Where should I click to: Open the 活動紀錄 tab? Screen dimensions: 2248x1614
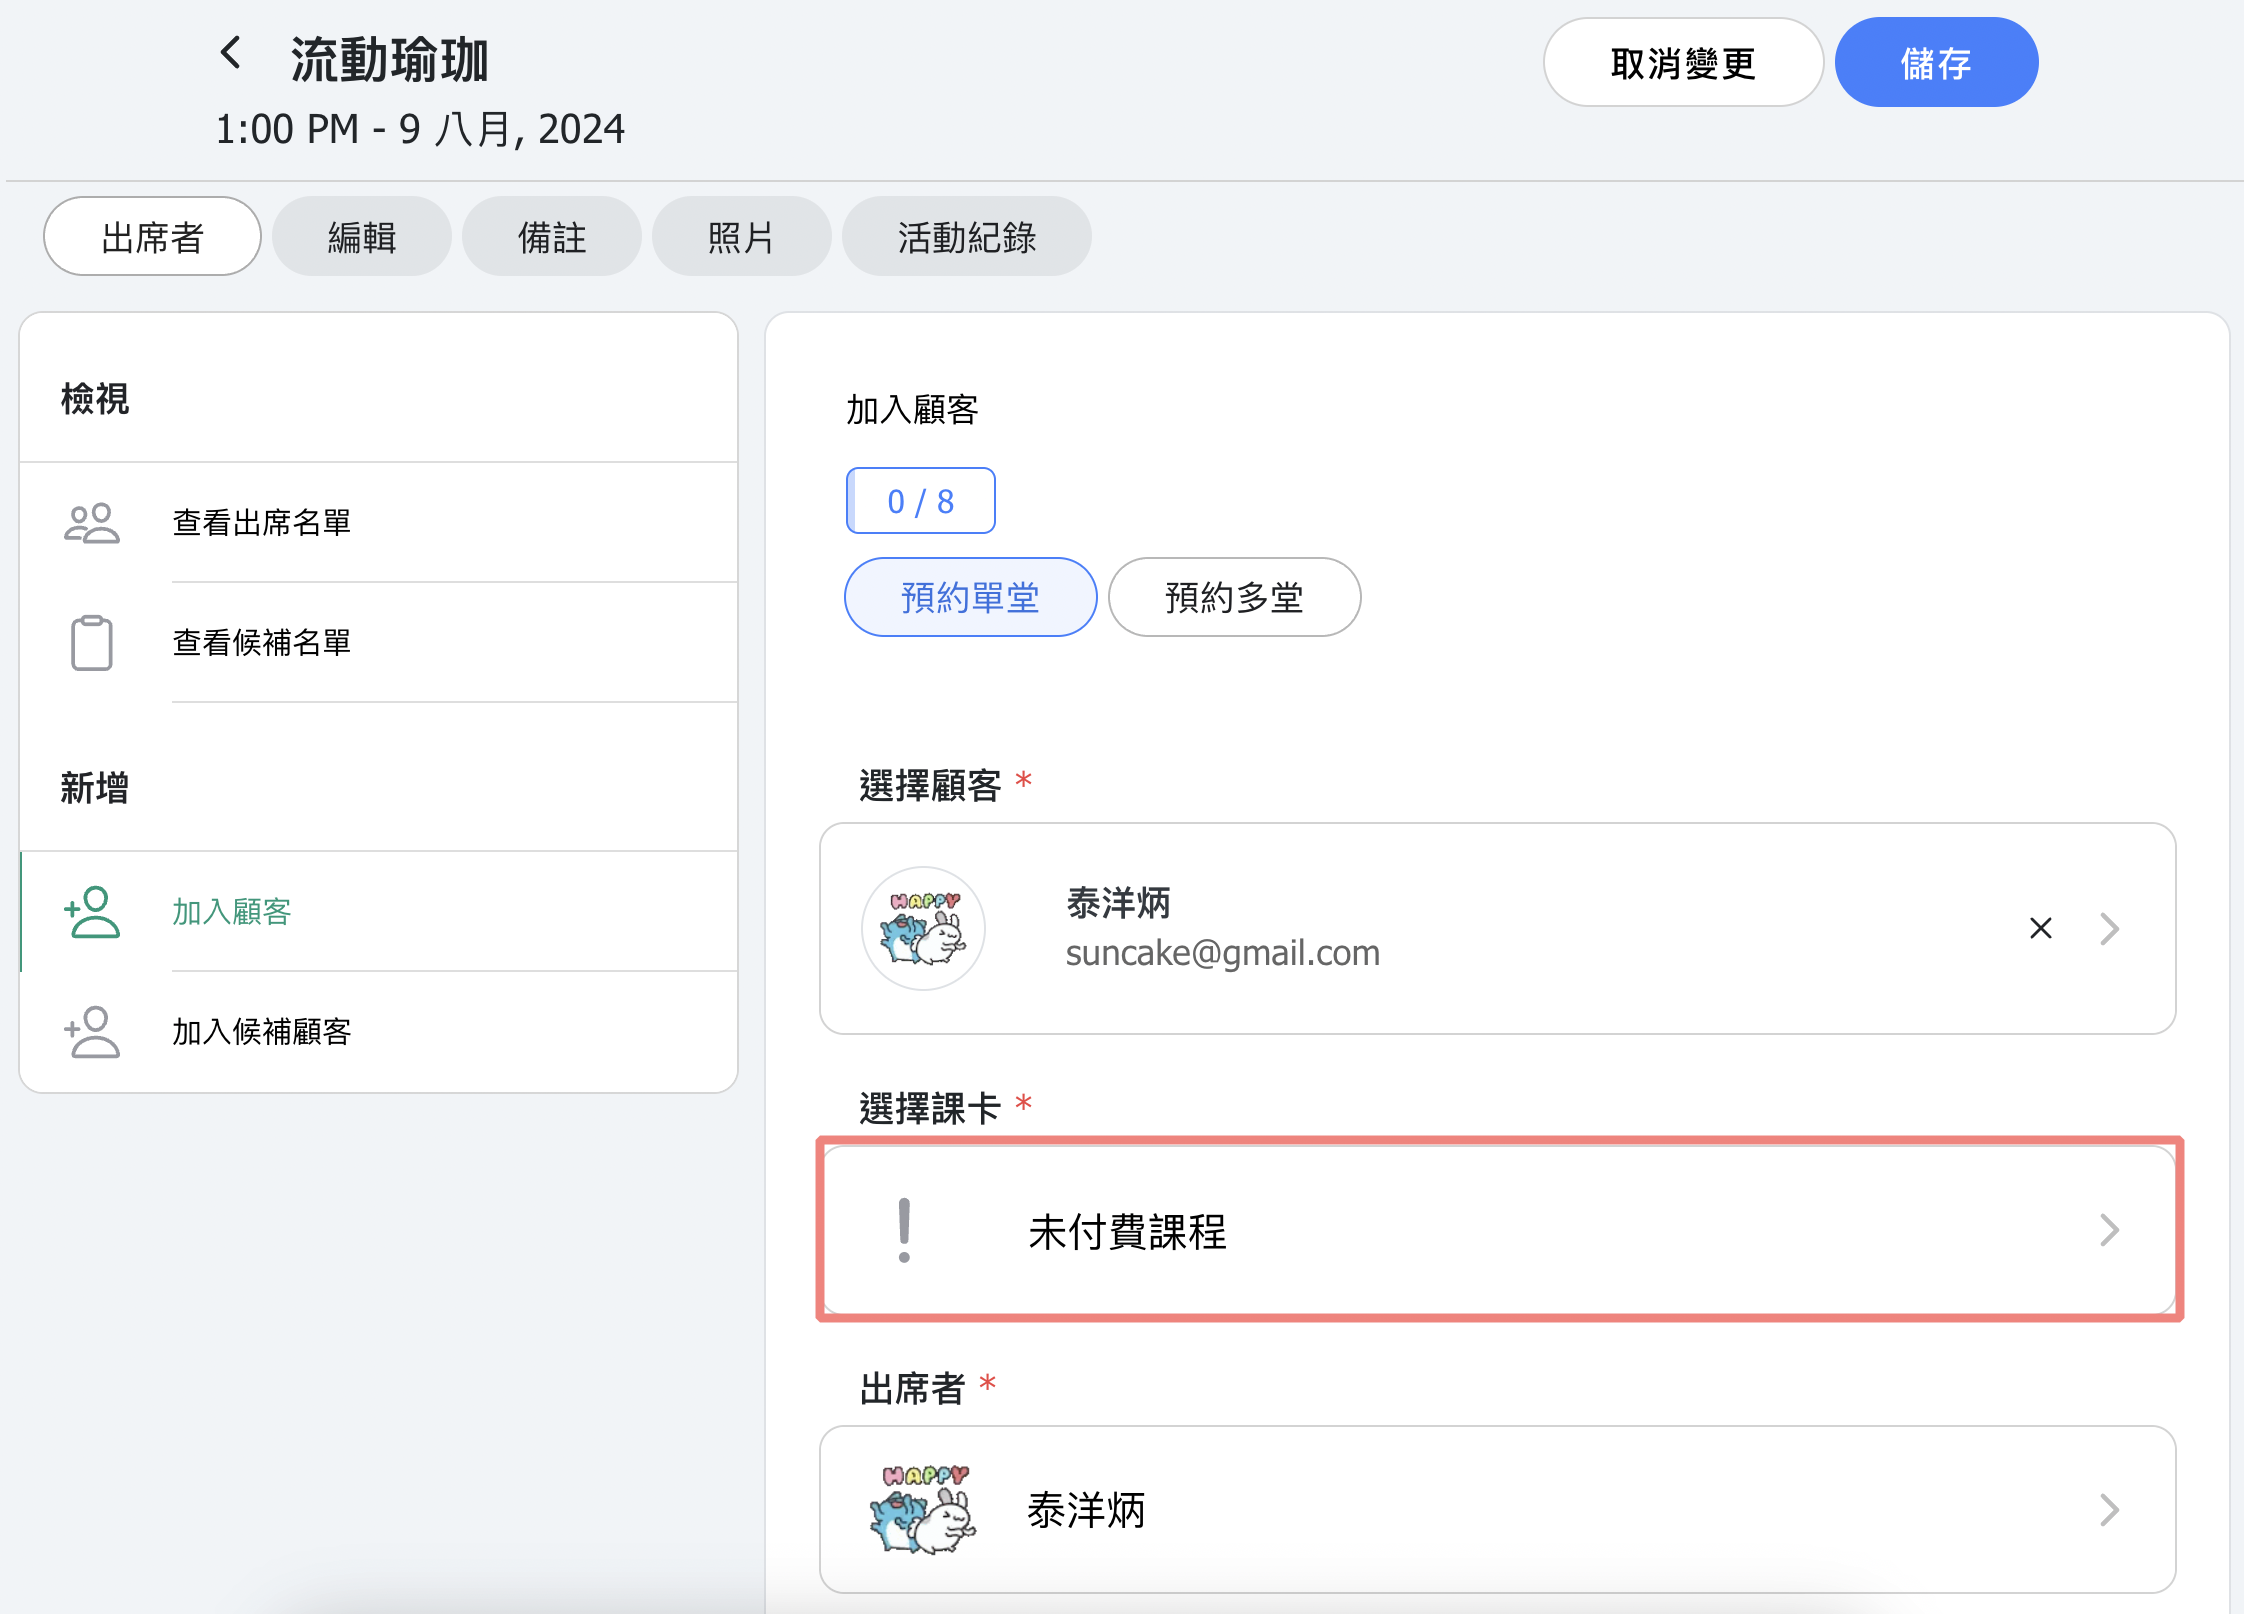966,238
